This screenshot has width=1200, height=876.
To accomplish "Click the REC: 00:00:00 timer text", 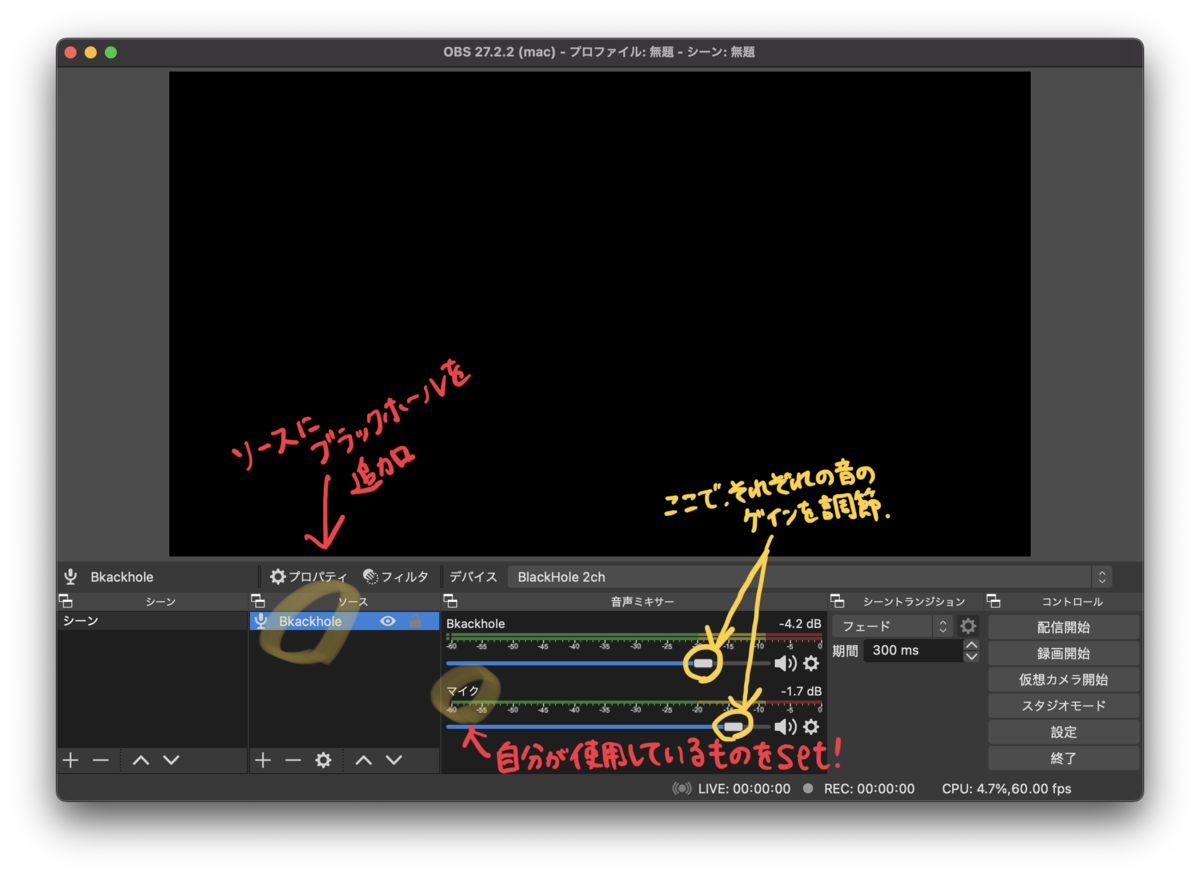I will [869, 788].
